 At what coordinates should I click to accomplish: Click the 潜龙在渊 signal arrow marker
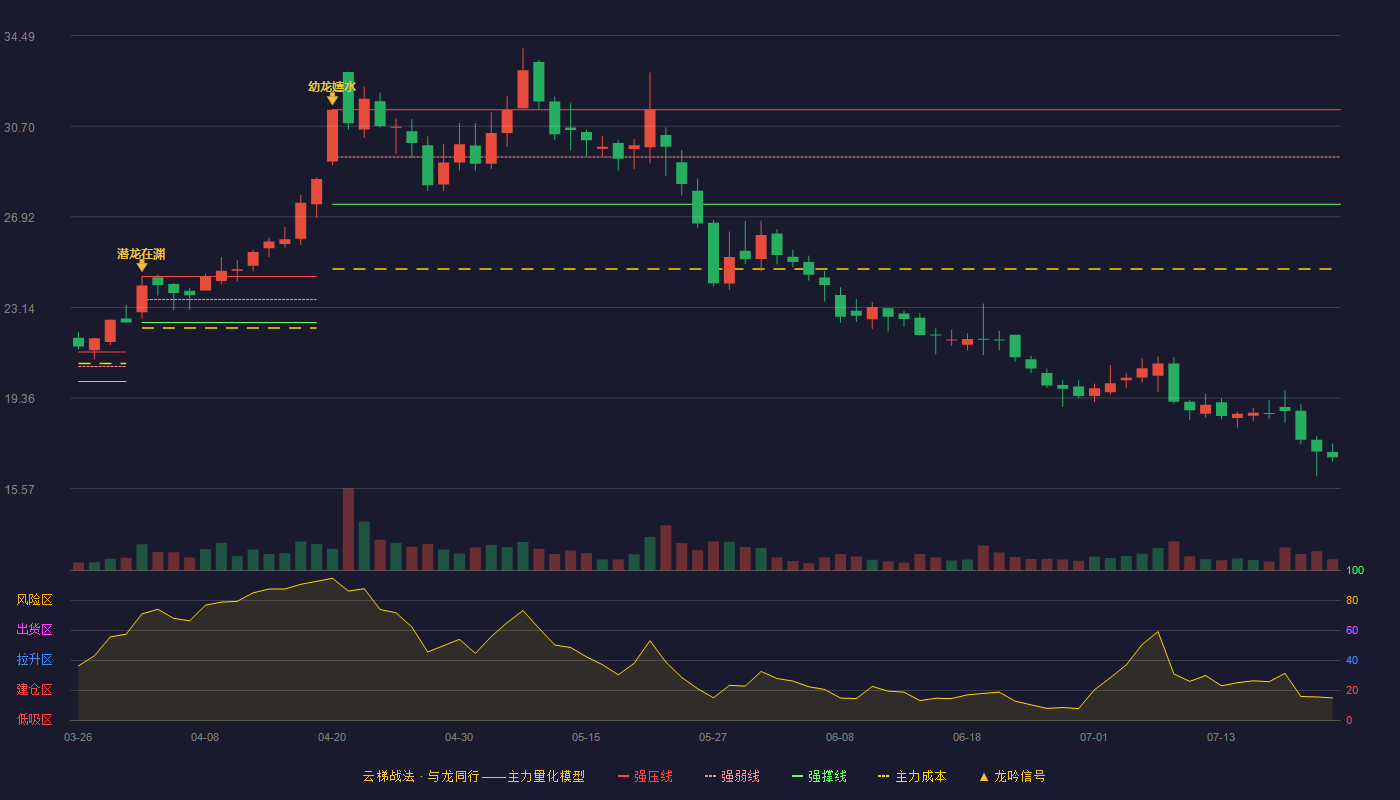coord(142,265)
